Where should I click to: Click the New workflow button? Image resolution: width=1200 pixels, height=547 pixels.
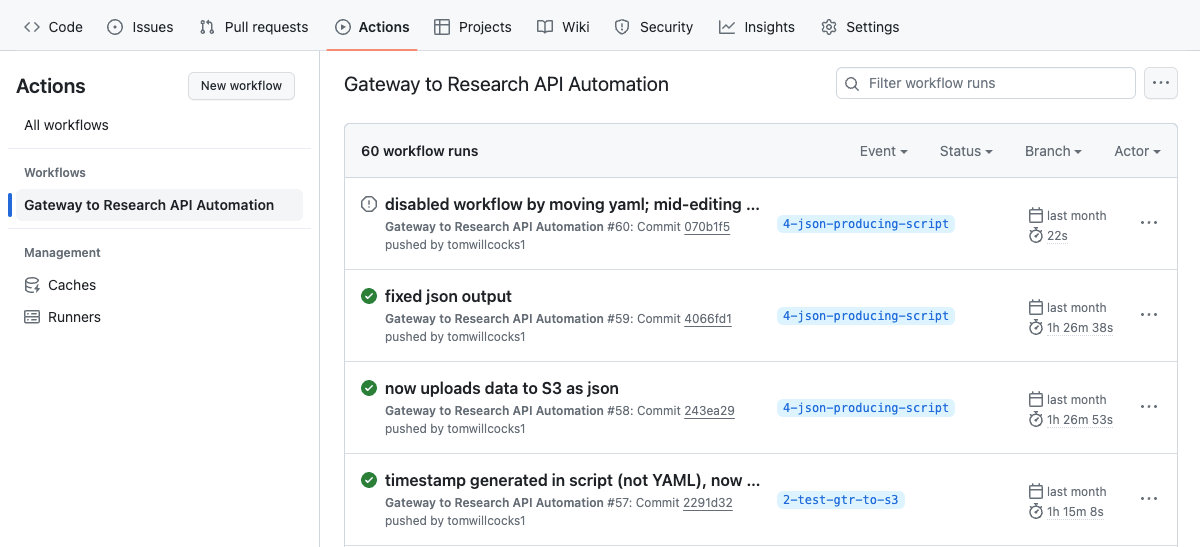[x=241, y=86]
